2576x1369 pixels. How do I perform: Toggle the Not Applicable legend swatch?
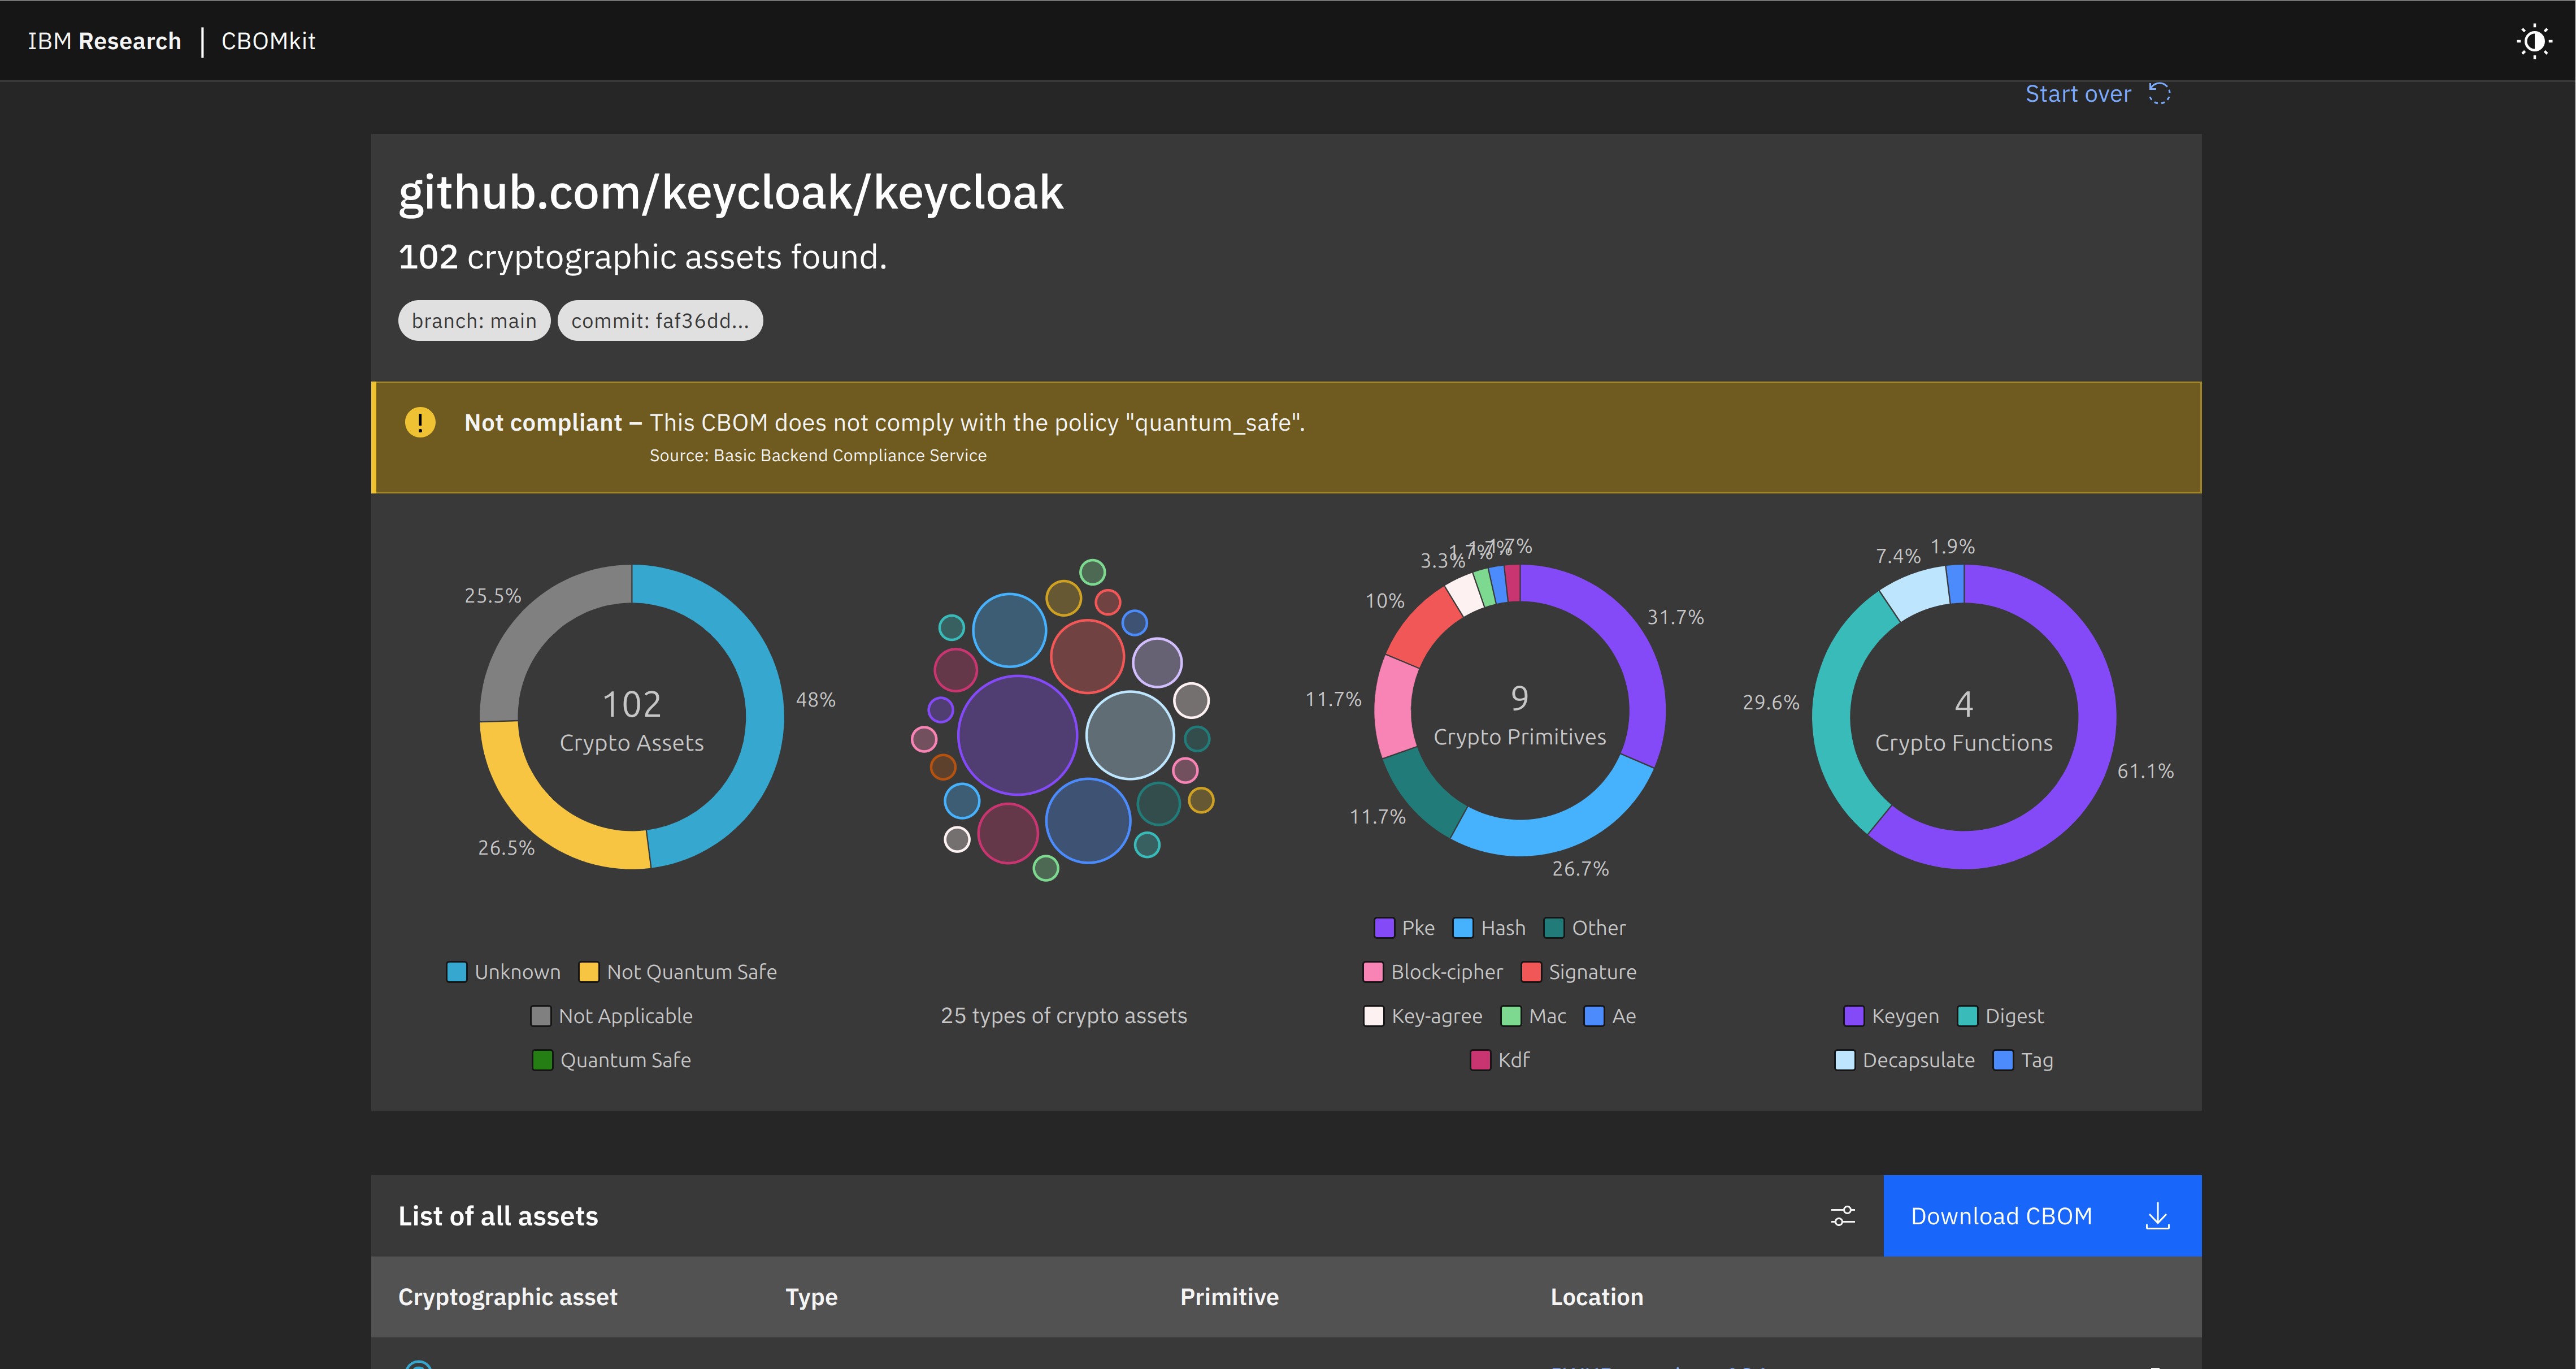(x=541, y=1016)
